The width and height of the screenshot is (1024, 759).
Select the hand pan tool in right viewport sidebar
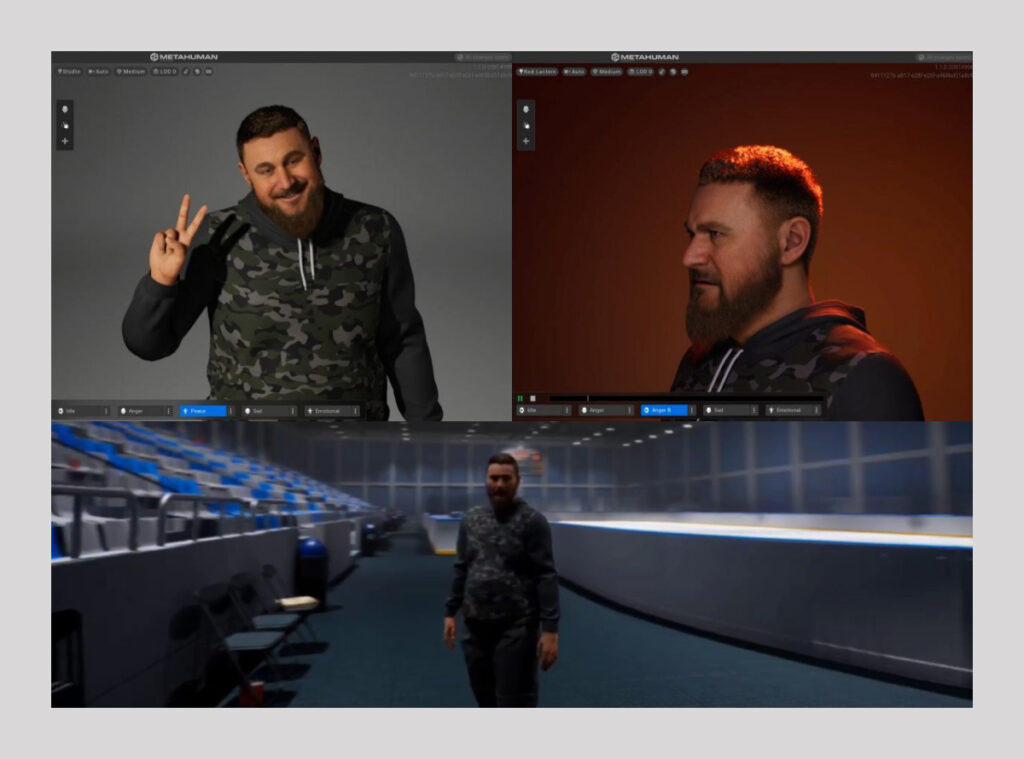click(x=526, y=125)
